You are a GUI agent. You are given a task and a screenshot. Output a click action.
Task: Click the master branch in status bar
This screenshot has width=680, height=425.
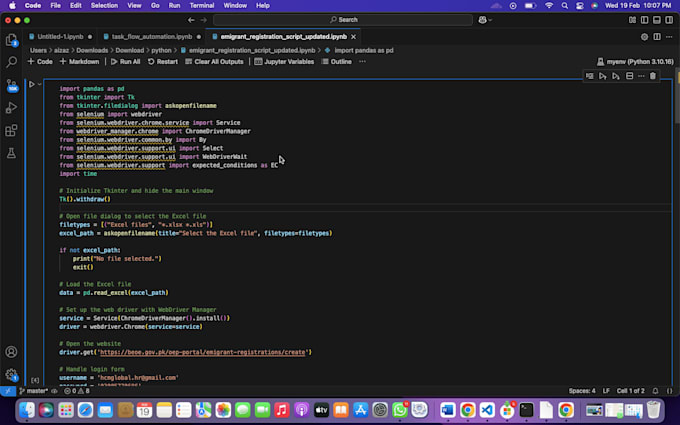pyautogui.click(x=34, y=391)
